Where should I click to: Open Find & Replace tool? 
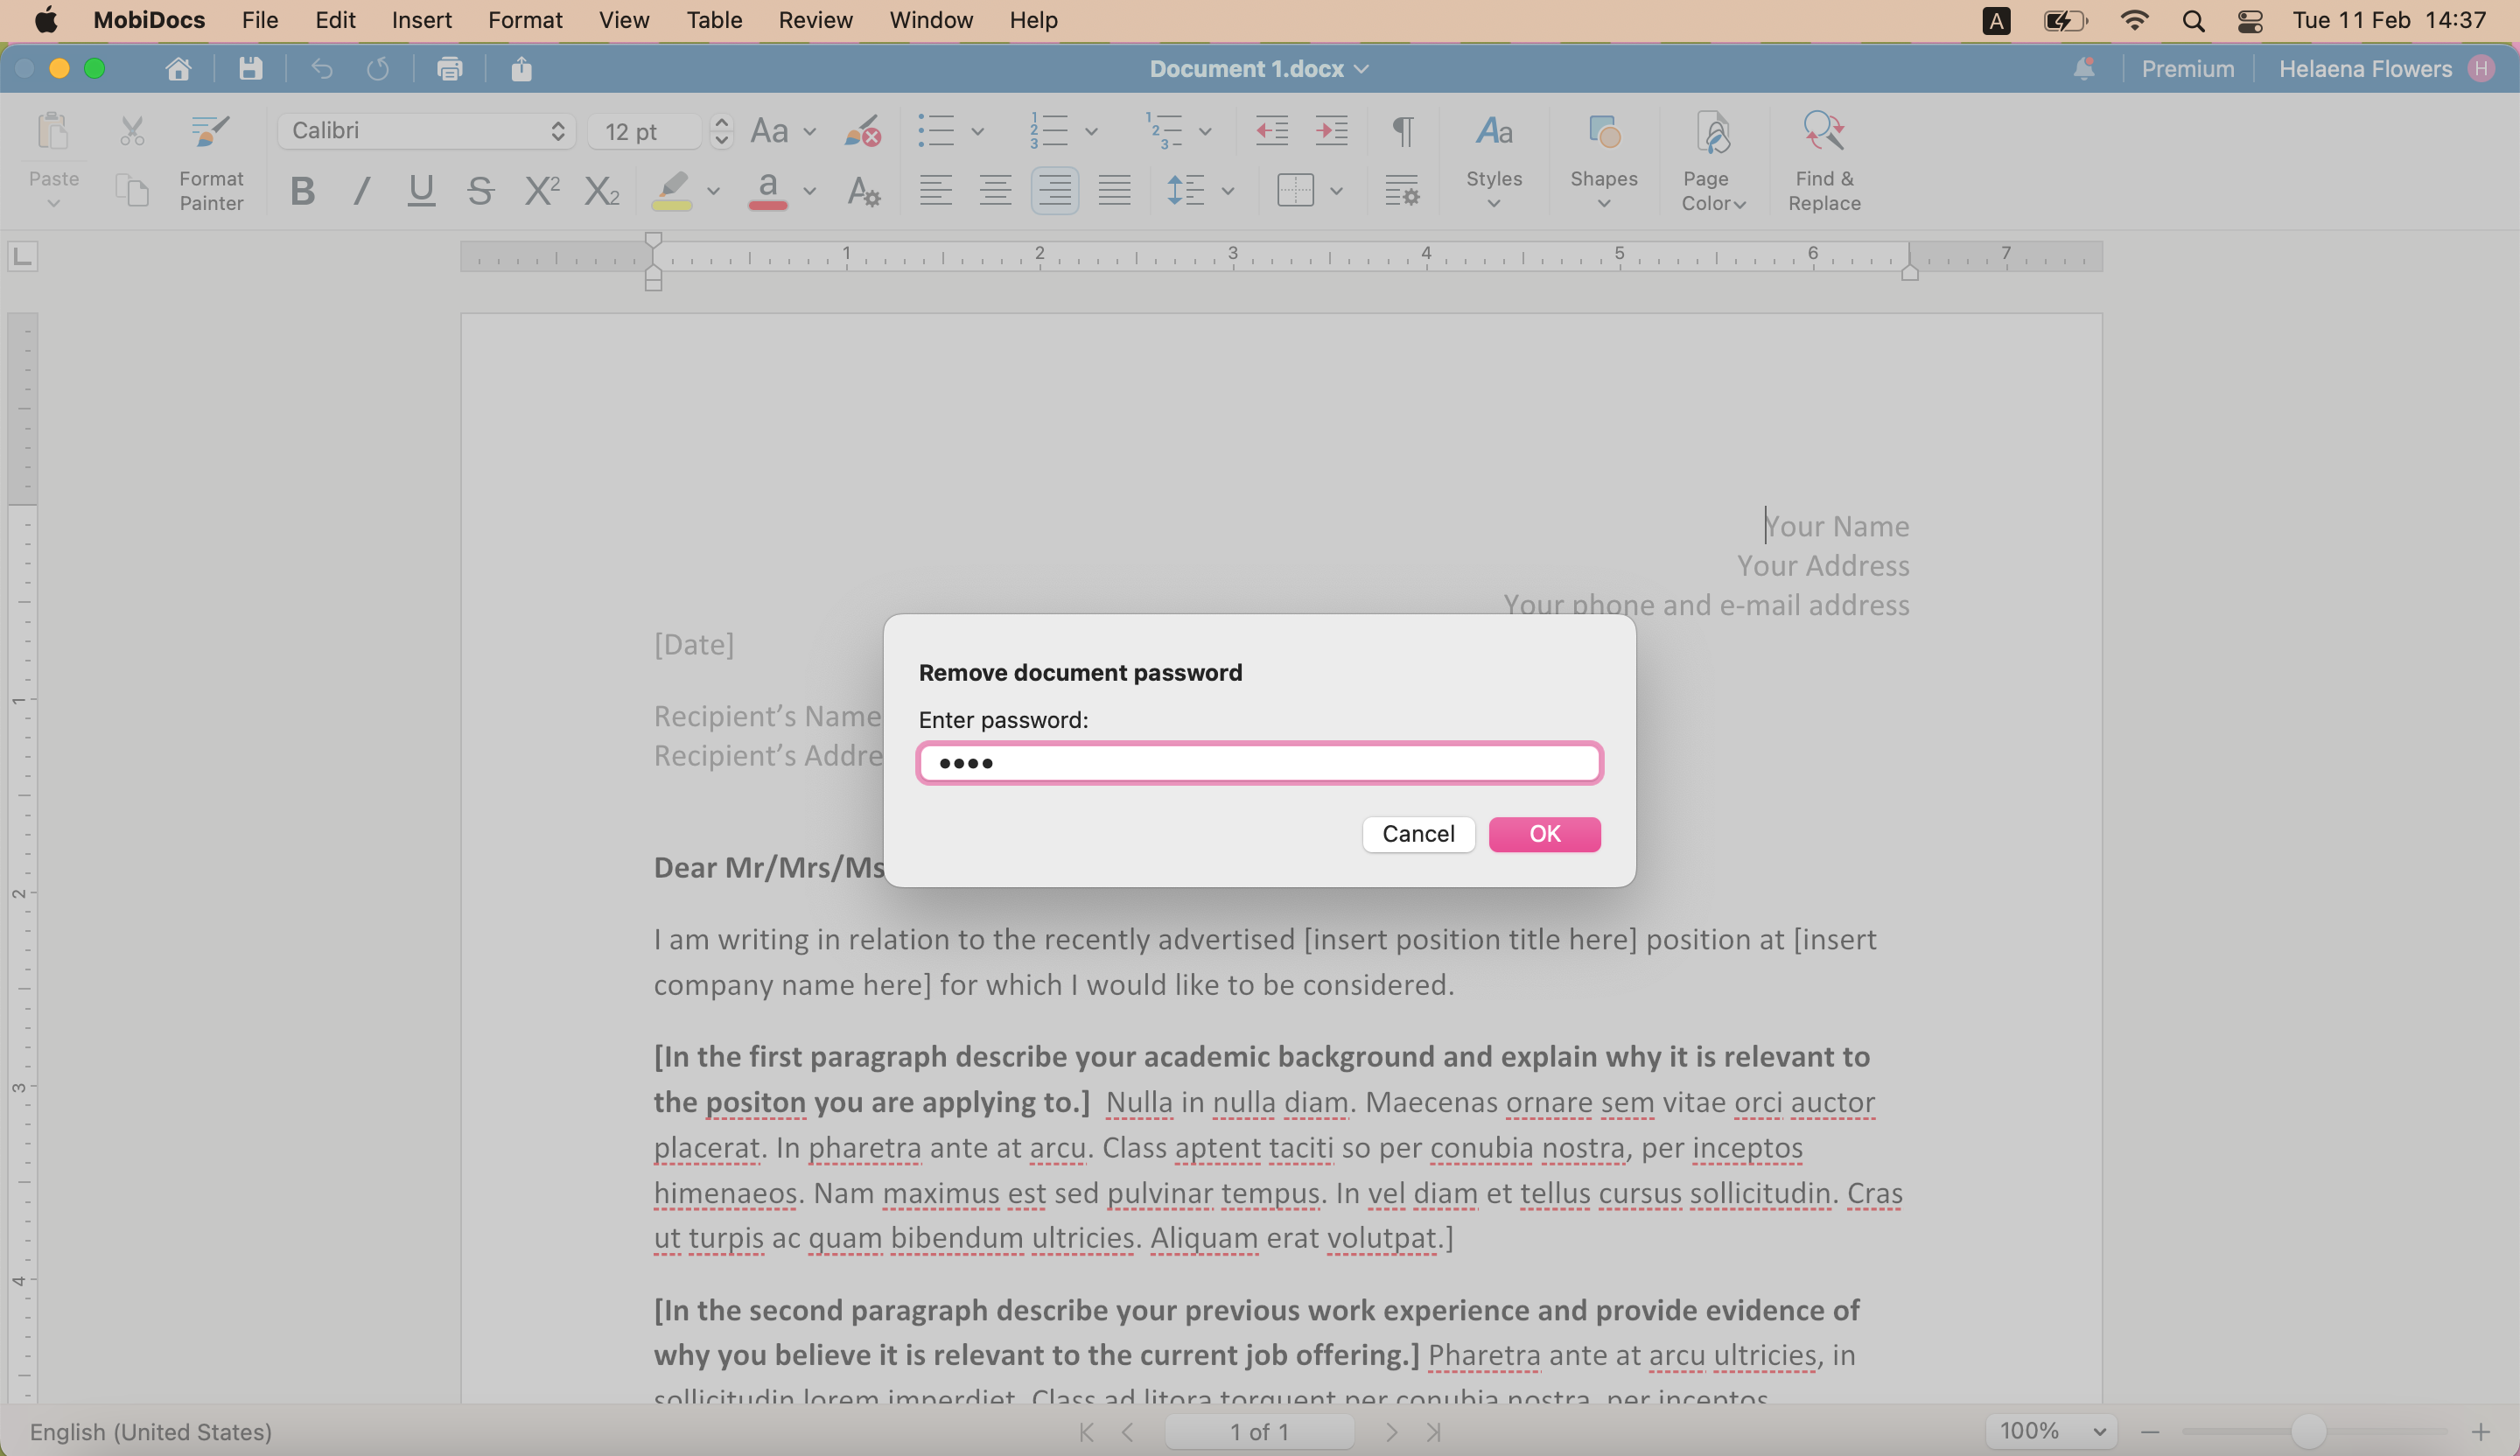click(x=1824, y=161)
